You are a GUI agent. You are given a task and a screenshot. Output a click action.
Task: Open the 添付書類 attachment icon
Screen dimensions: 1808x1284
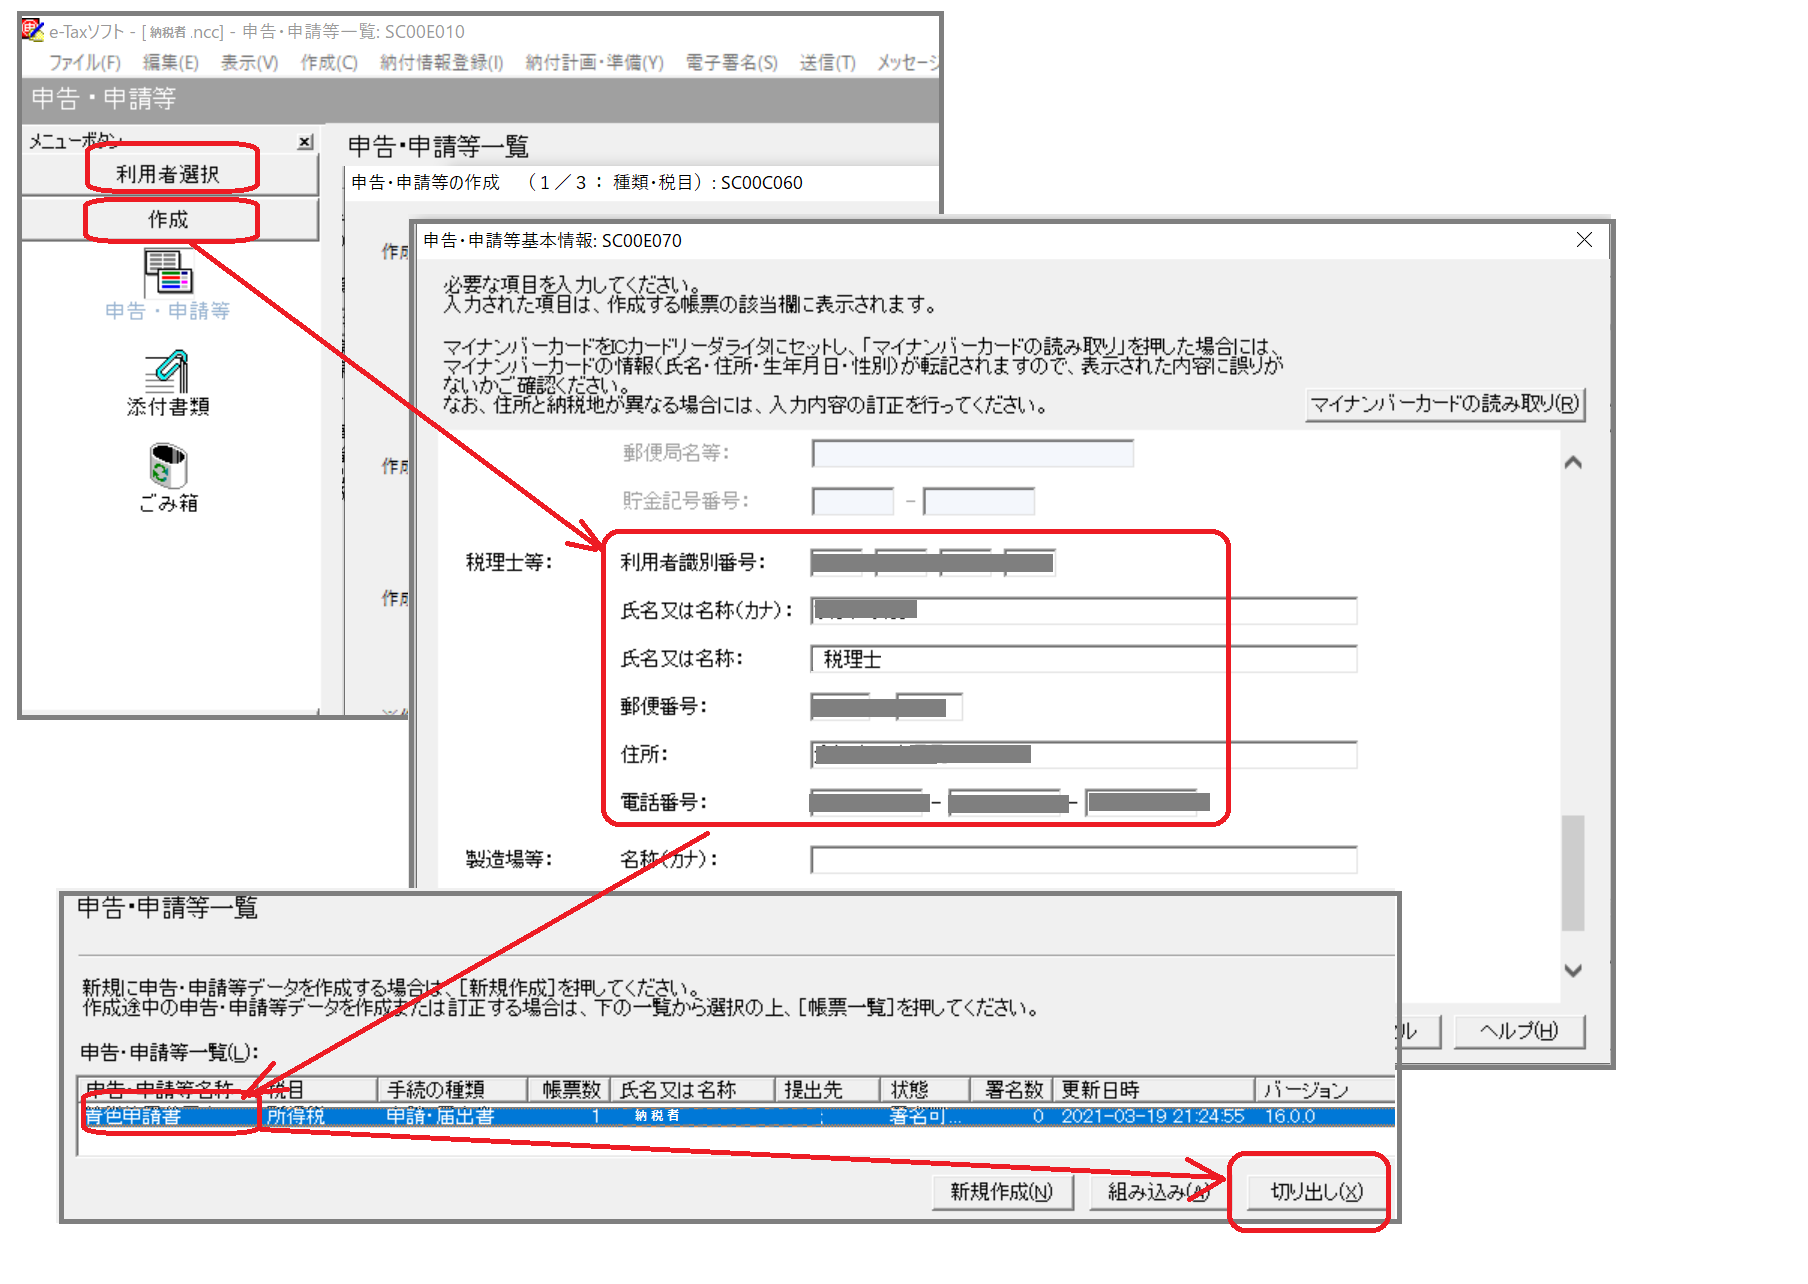168,384
